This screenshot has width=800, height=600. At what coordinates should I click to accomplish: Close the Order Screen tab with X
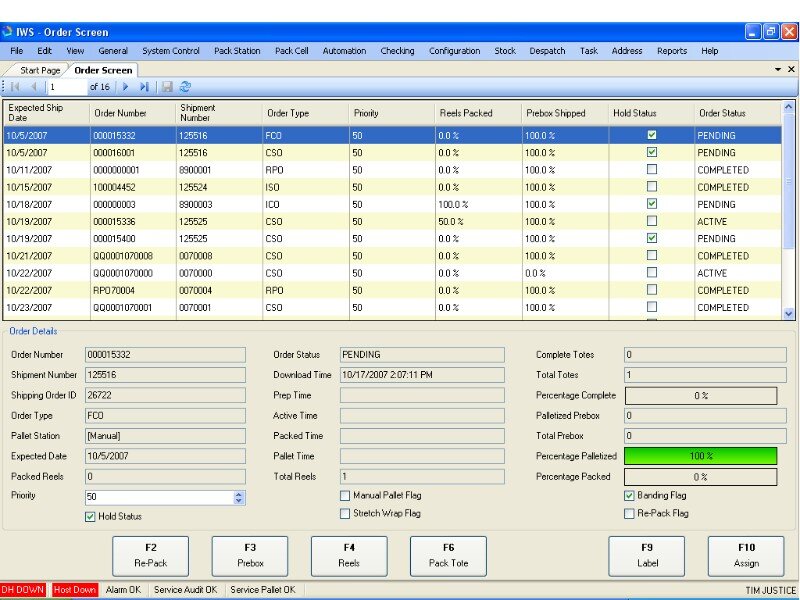tap(792, 69)
